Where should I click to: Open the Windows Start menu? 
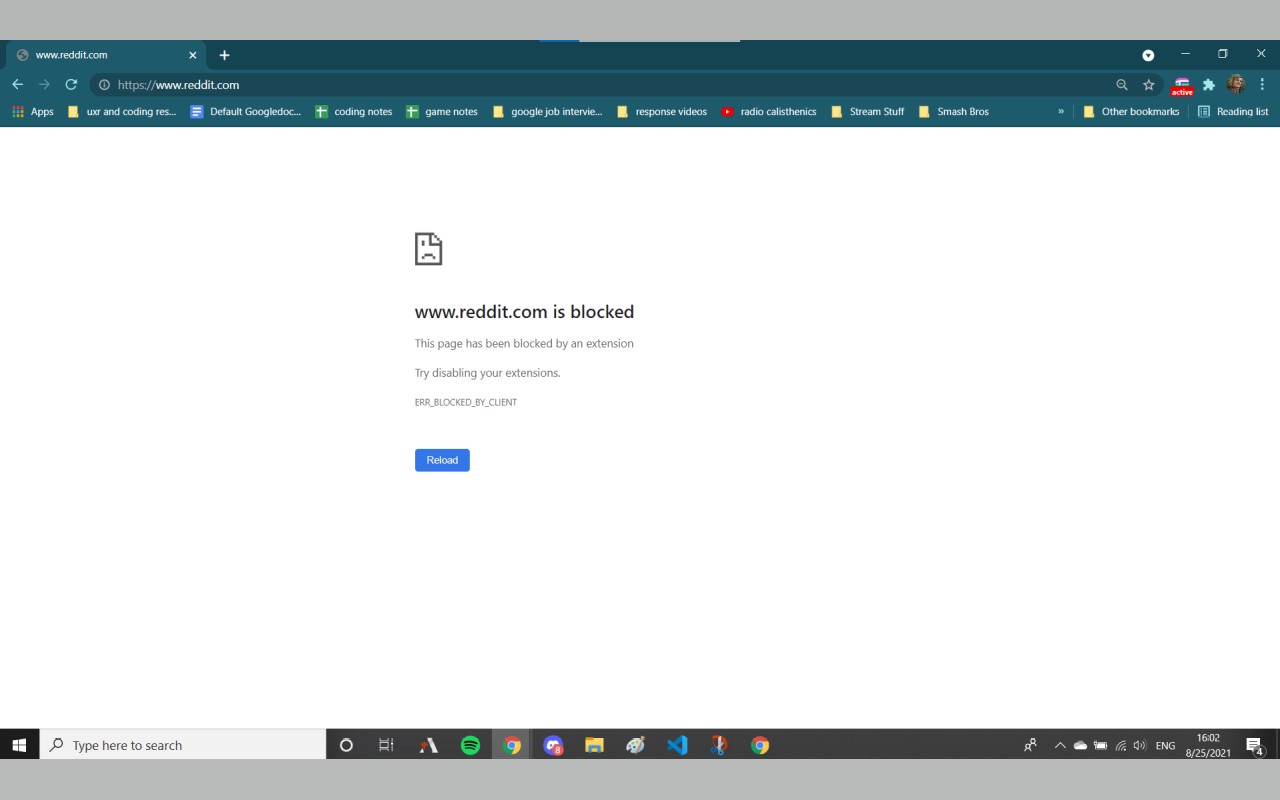pos(19,745)
